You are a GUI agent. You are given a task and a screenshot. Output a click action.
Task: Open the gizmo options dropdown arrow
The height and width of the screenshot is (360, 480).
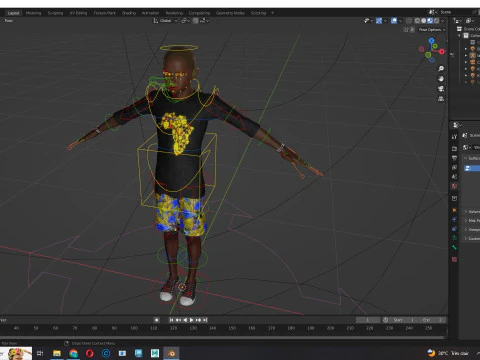(x=385, y=21)
